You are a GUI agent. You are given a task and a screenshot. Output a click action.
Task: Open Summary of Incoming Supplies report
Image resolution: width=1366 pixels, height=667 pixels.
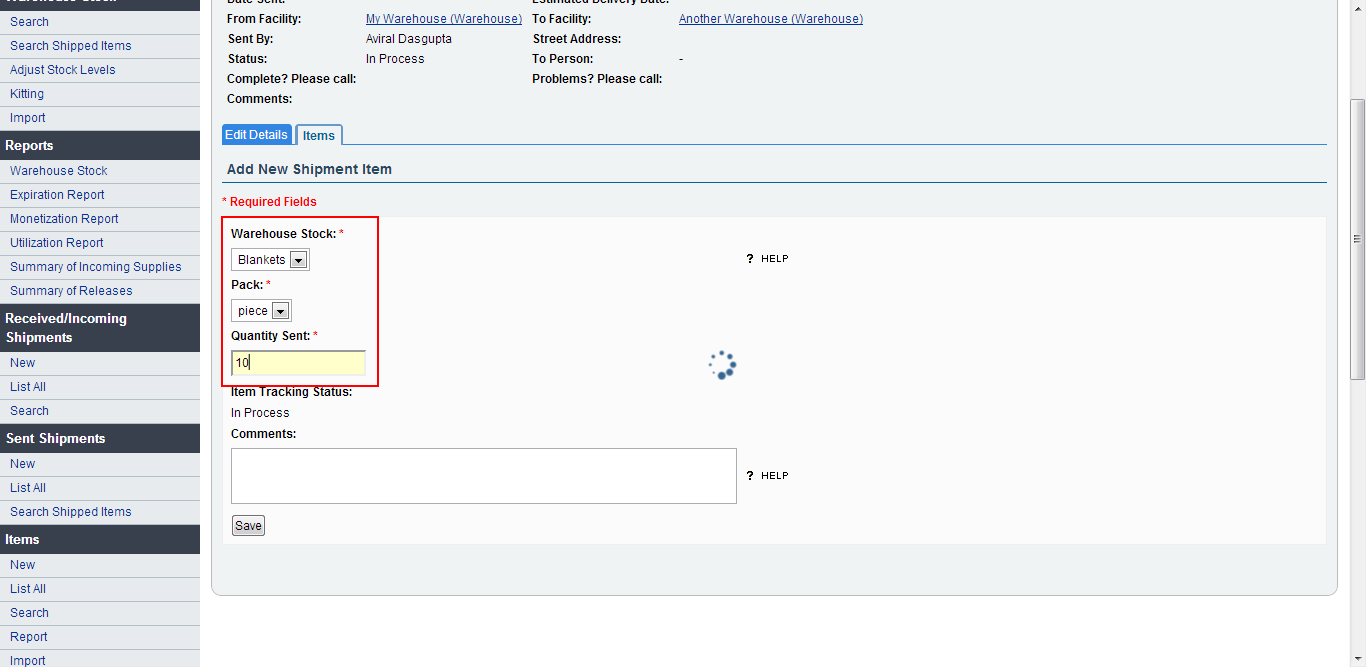[x=96, y=267]
